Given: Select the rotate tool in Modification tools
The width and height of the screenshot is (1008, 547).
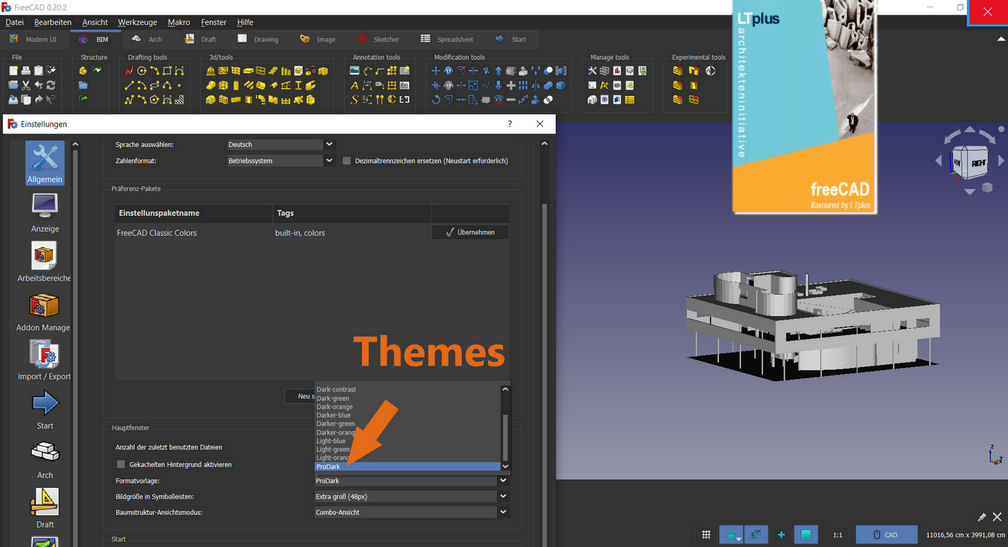Looking at the screenshot, I should pyautogui.click(x=436, y=100).
